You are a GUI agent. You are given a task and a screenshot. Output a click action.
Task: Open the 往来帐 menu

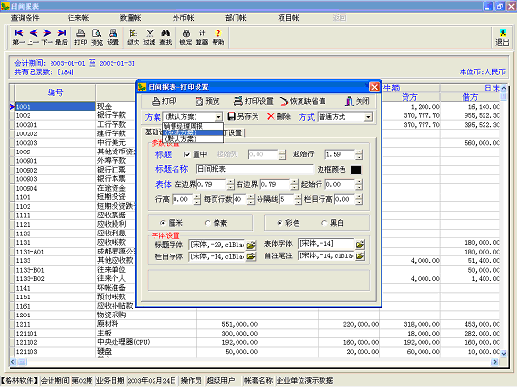coord(78,18)
